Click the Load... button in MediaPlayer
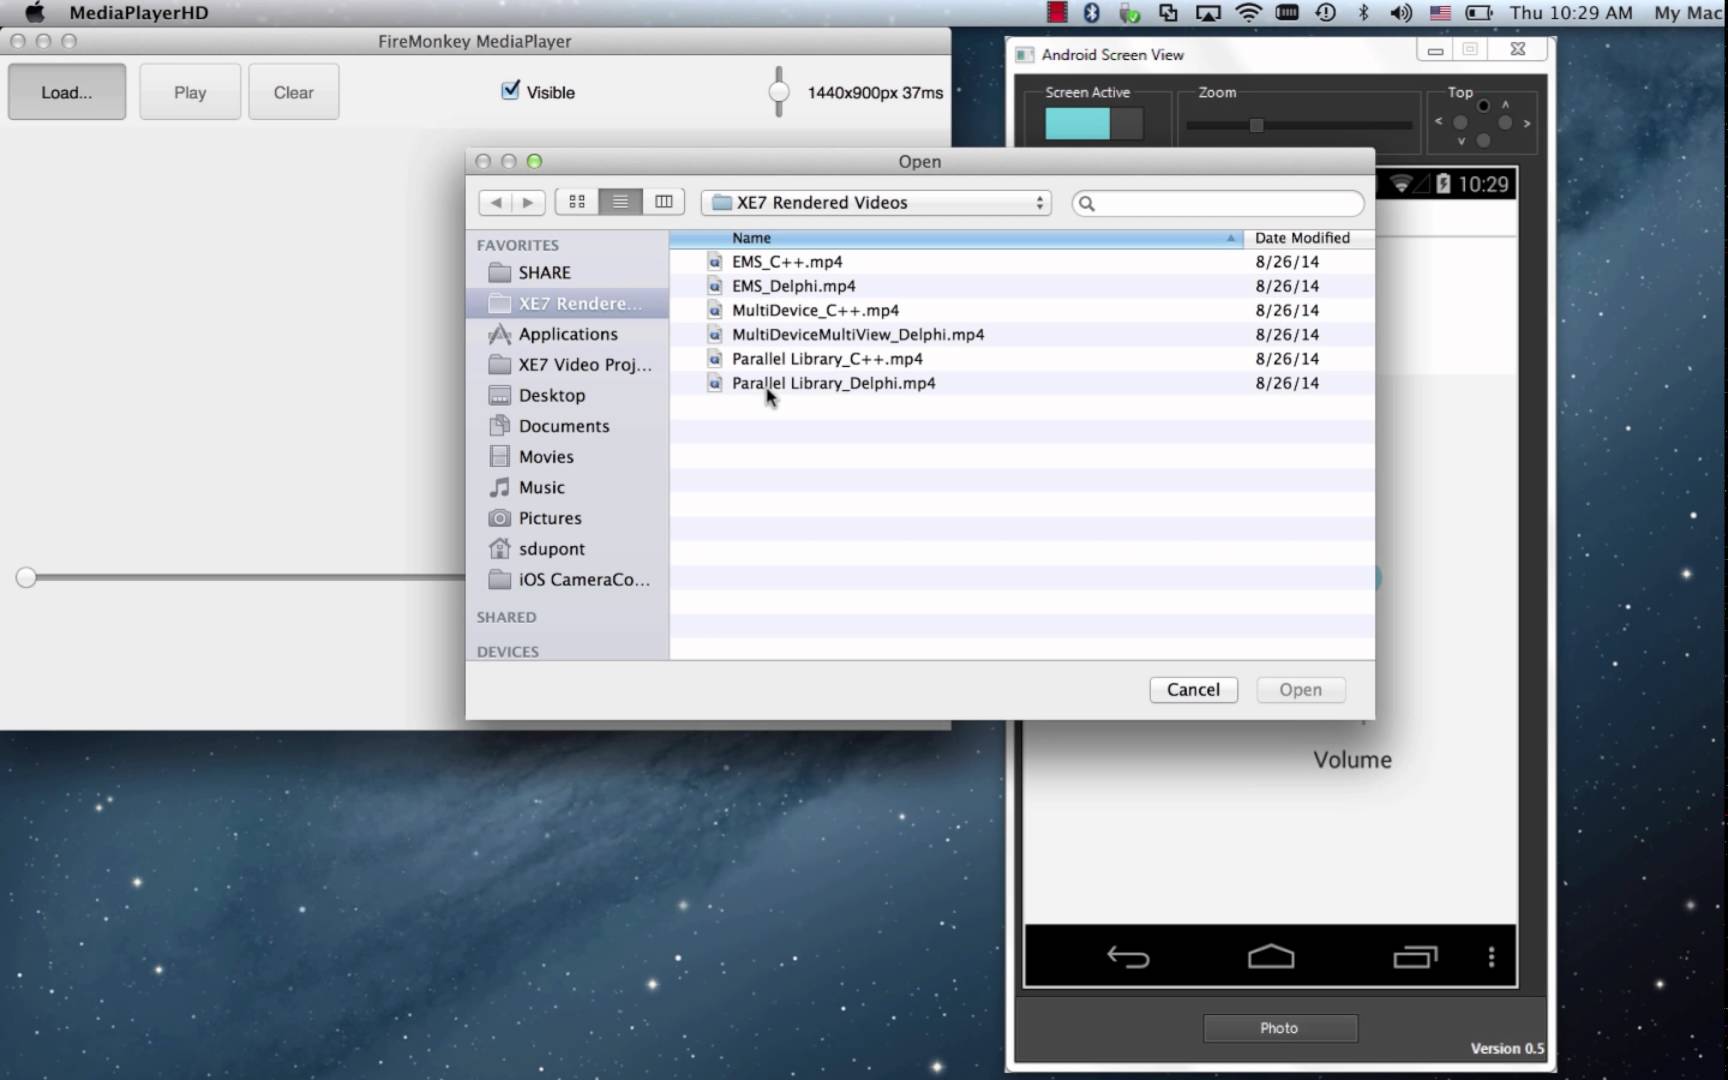This screenshot has width=1728, height=1080. (x=67, y=92)
